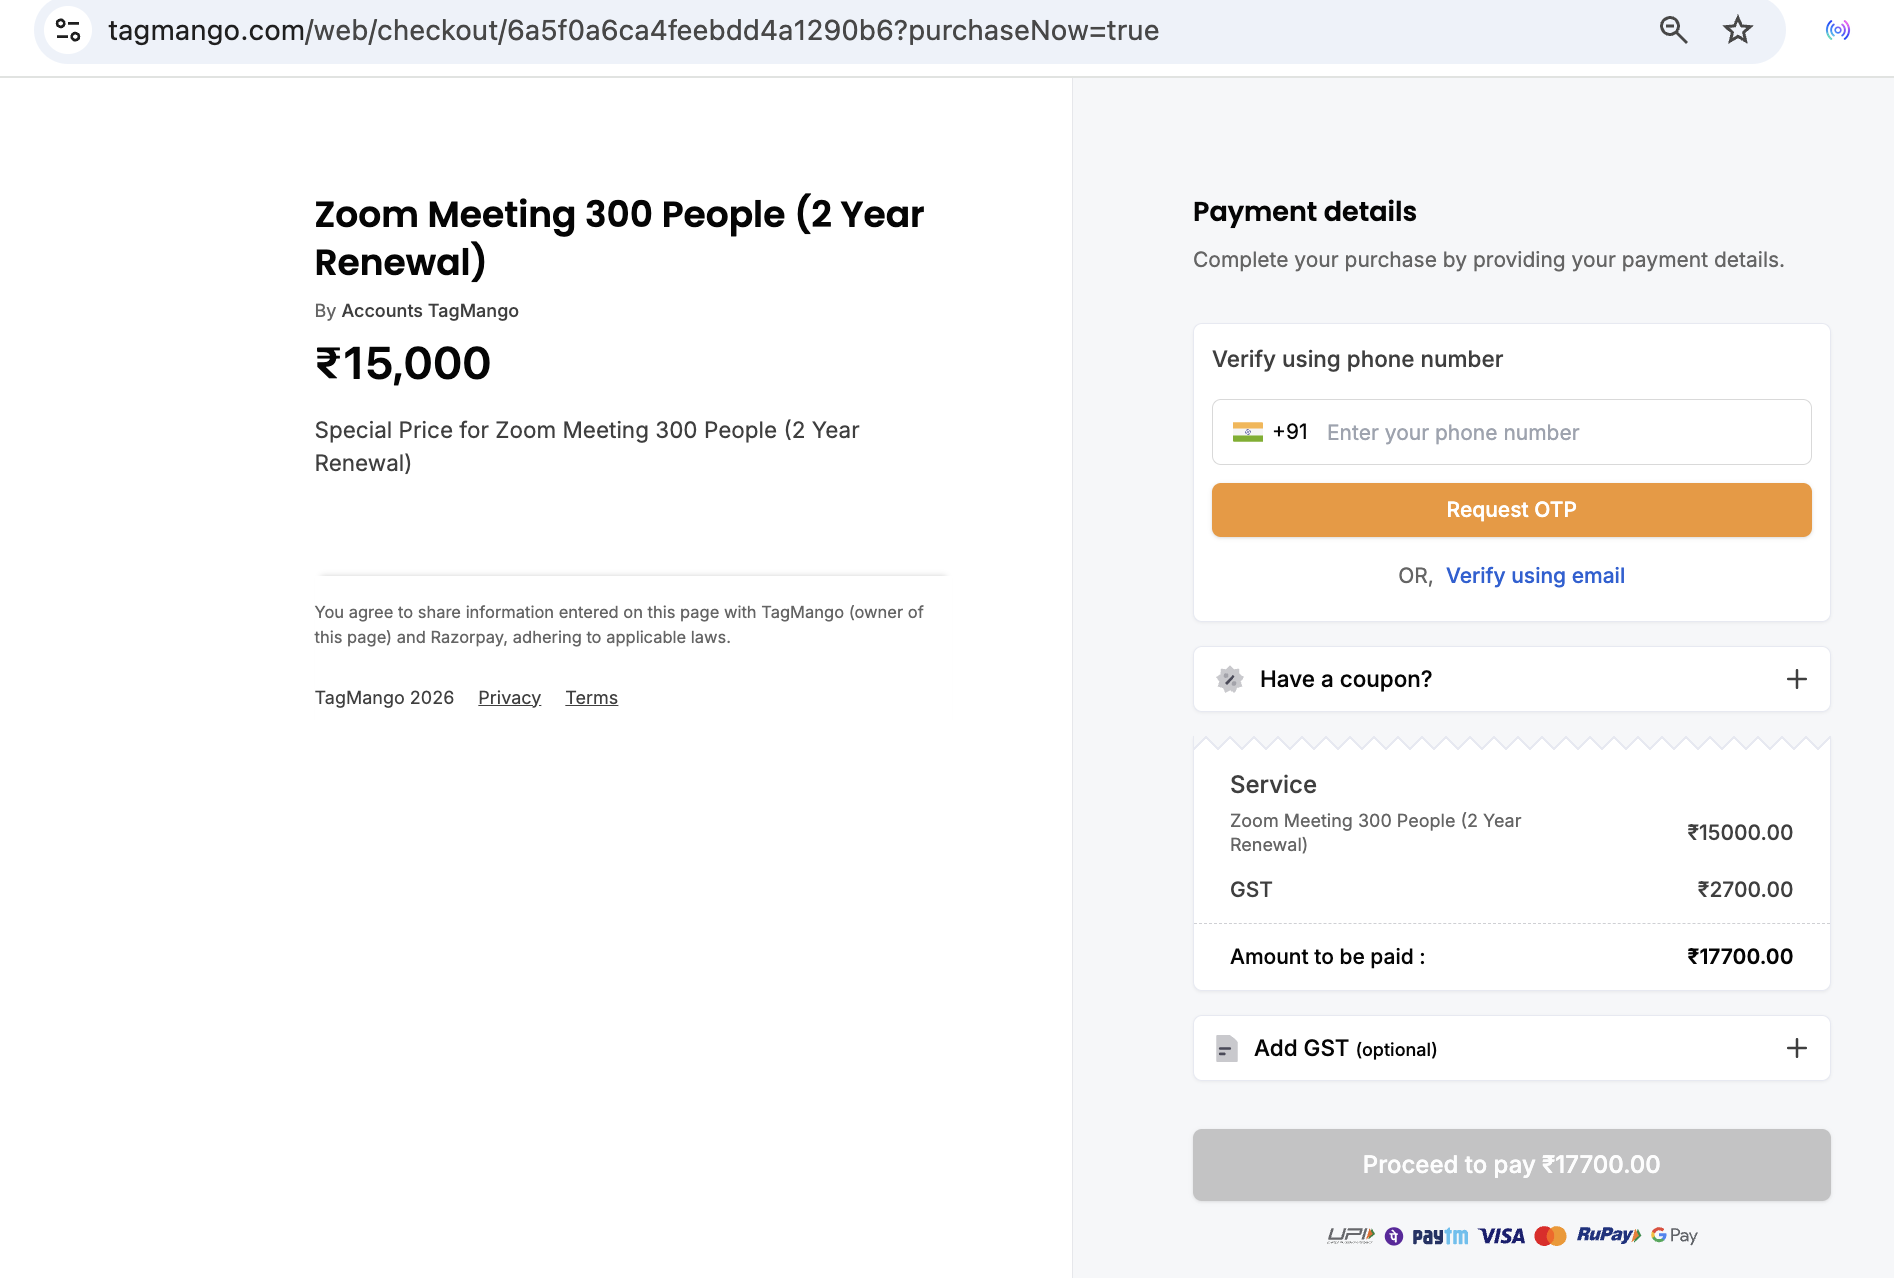
Task: Bookmark this page with the star icon
Action: coord(1738,30)
